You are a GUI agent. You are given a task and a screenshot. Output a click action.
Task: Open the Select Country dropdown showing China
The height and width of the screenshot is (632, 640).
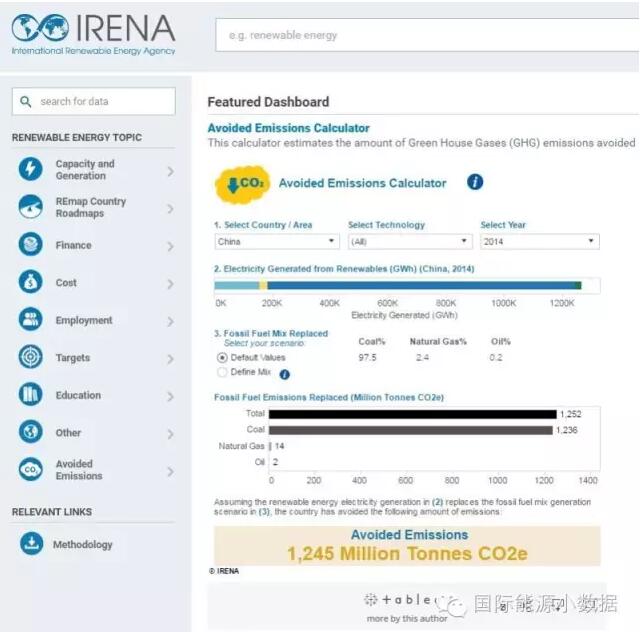pos(277,242)
